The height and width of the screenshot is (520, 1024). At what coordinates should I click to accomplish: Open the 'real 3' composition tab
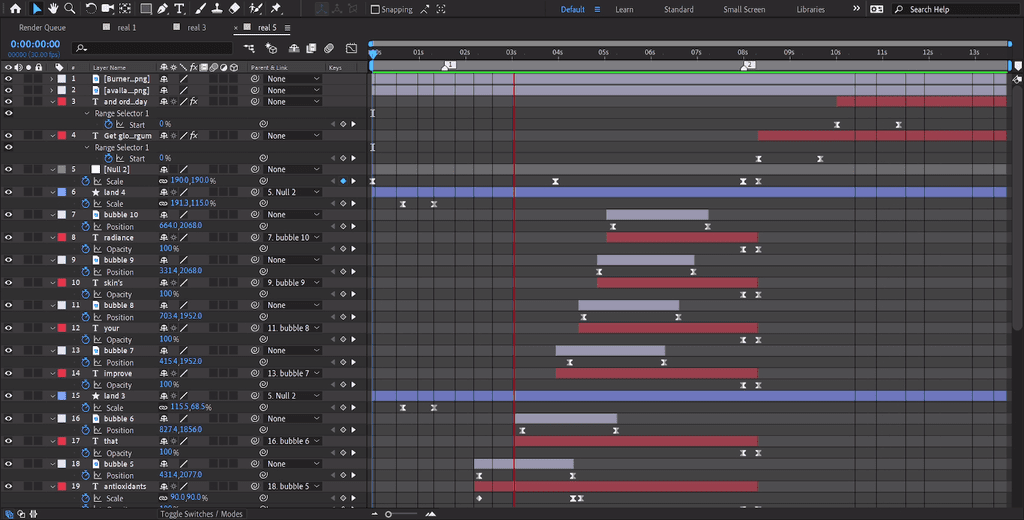196,28
